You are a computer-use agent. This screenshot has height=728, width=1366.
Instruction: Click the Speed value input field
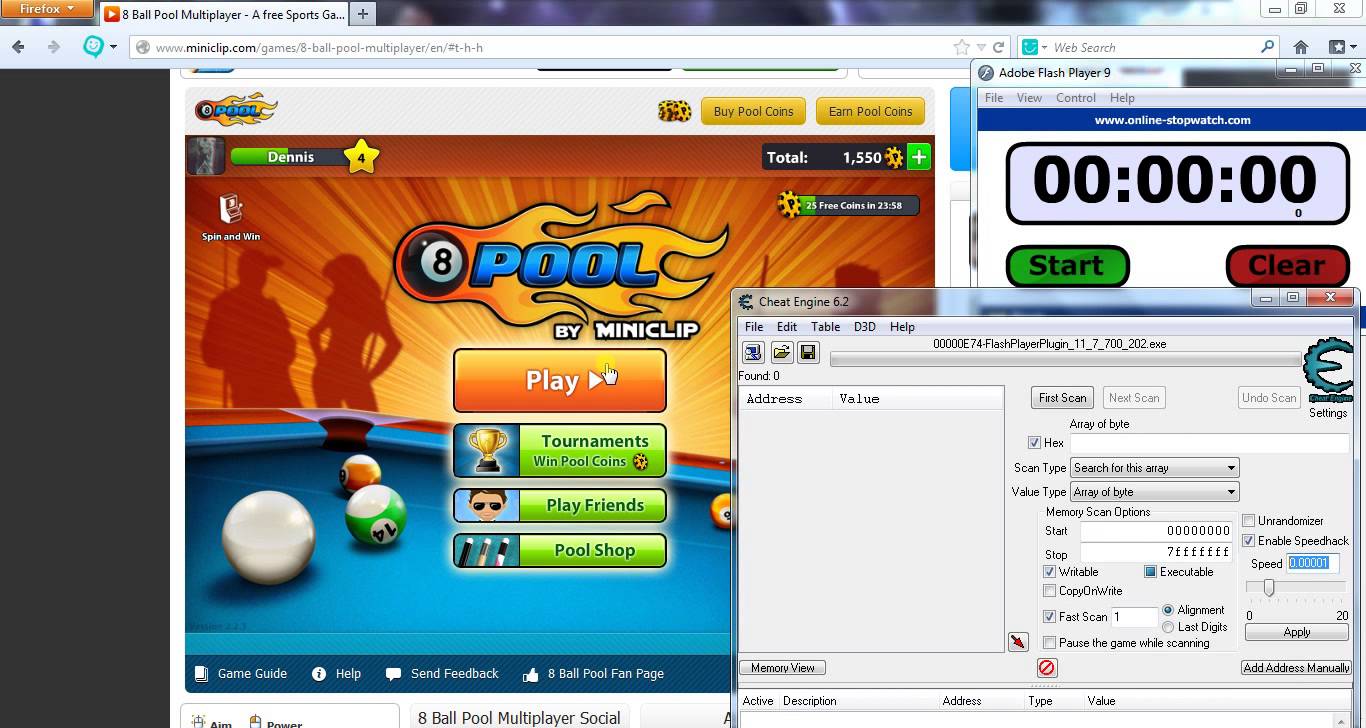(x=1312, y=563)
